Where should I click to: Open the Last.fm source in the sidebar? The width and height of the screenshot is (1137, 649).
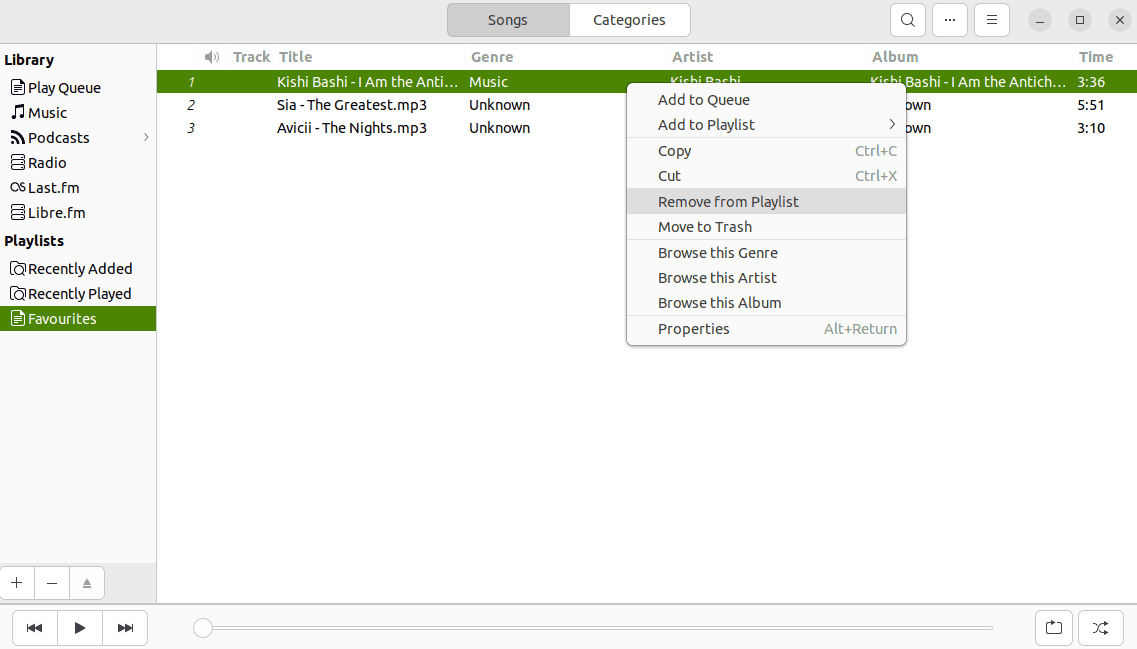click(x=54, y=187)
